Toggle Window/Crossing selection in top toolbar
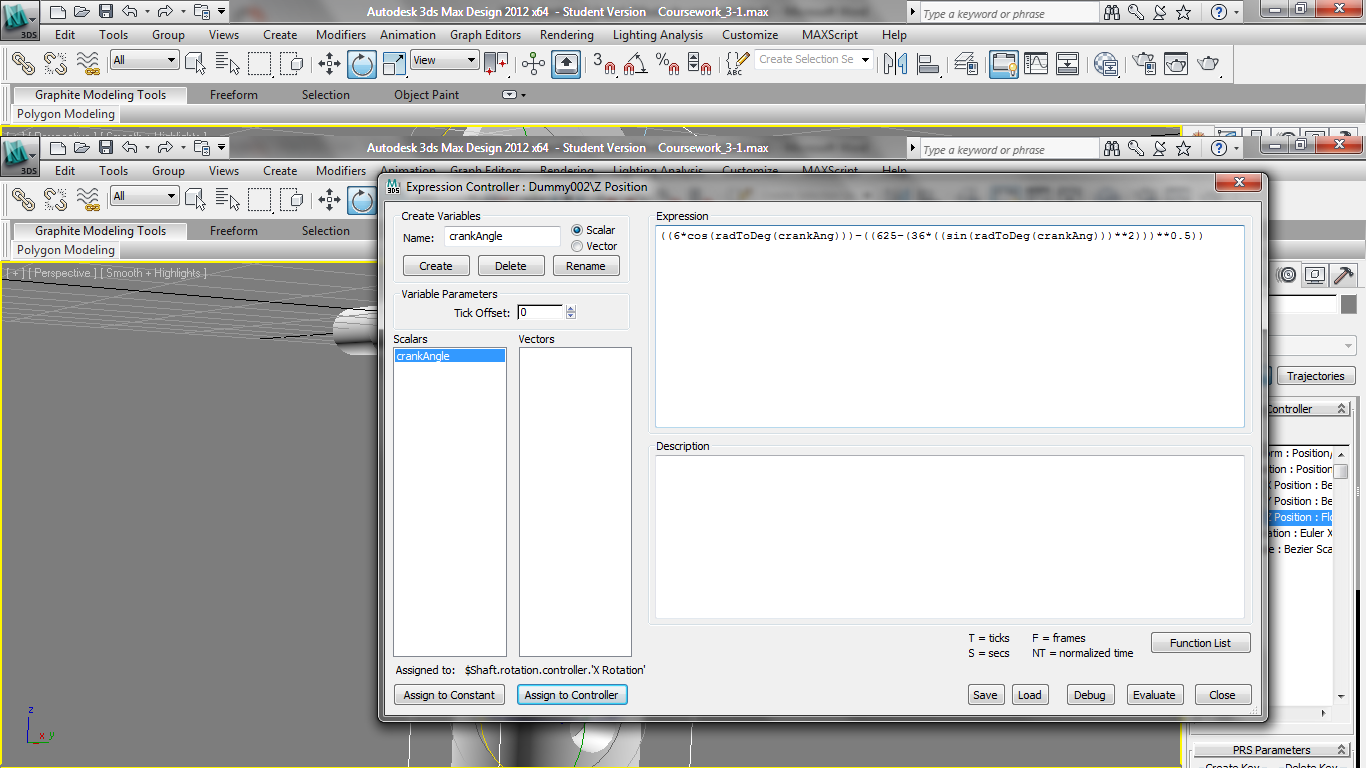Image resolution: width=1366 pixels, height=768 pixels. click(292, 64)
